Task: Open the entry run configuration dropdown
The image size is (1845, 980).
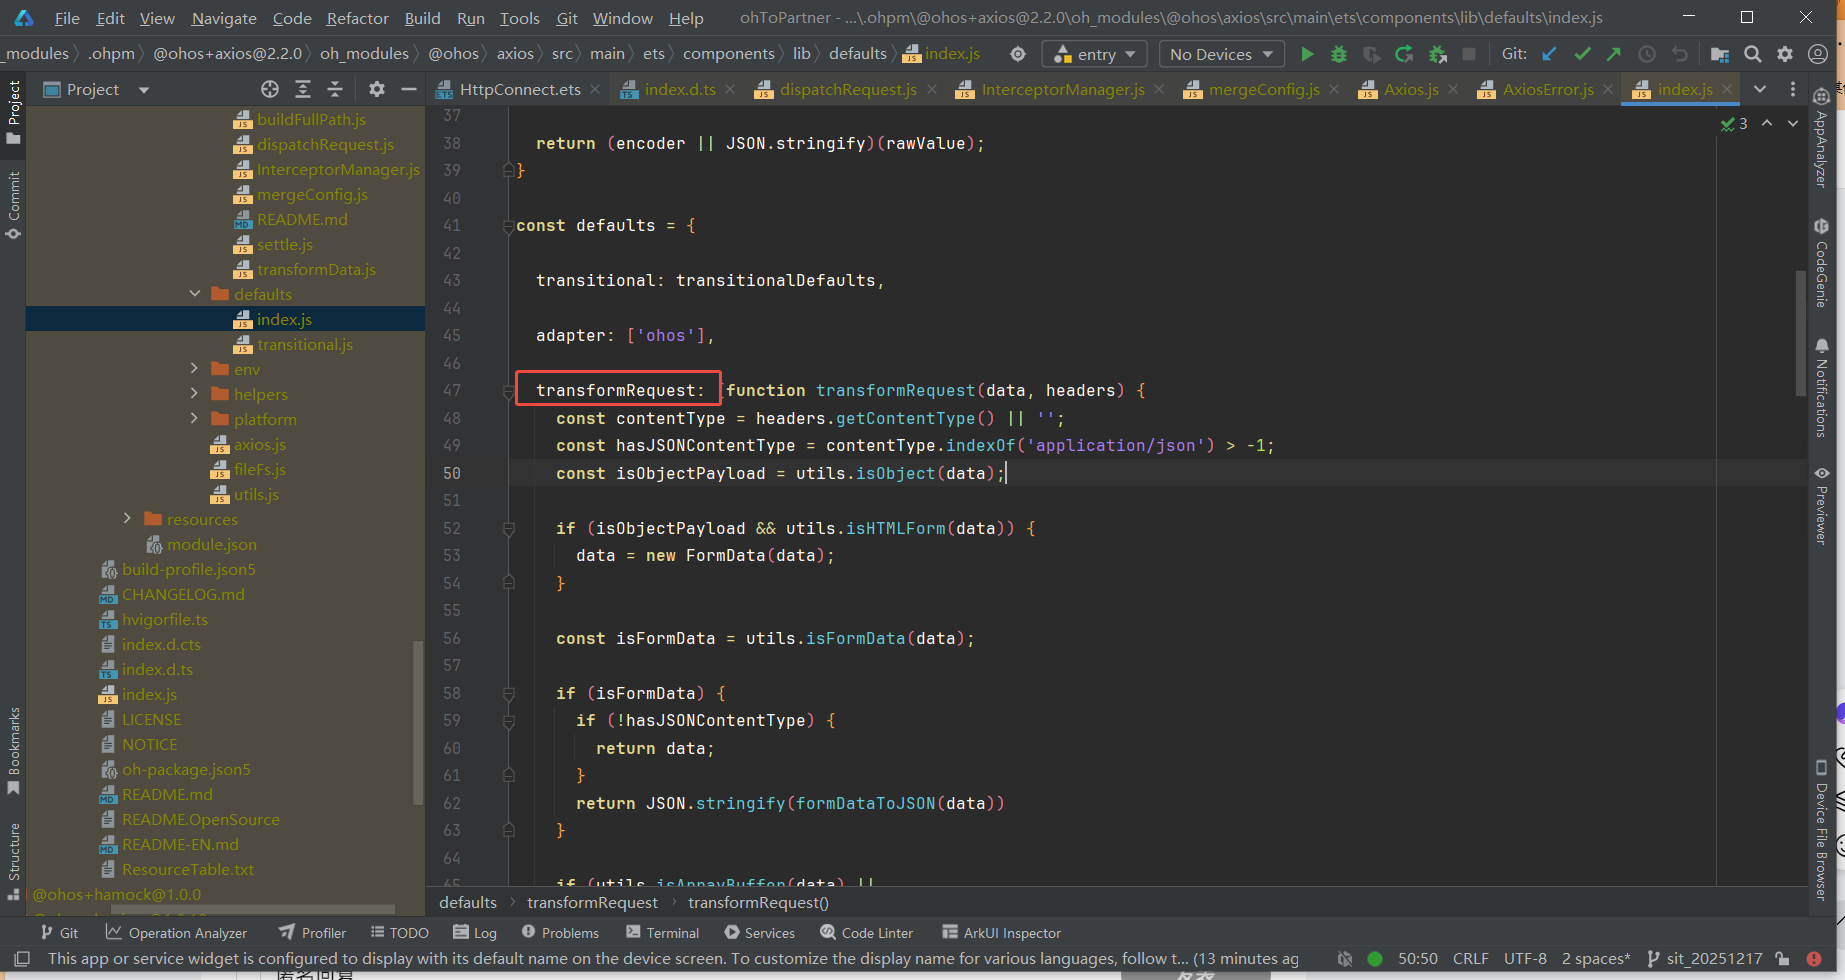Action: click(1095, 54)
